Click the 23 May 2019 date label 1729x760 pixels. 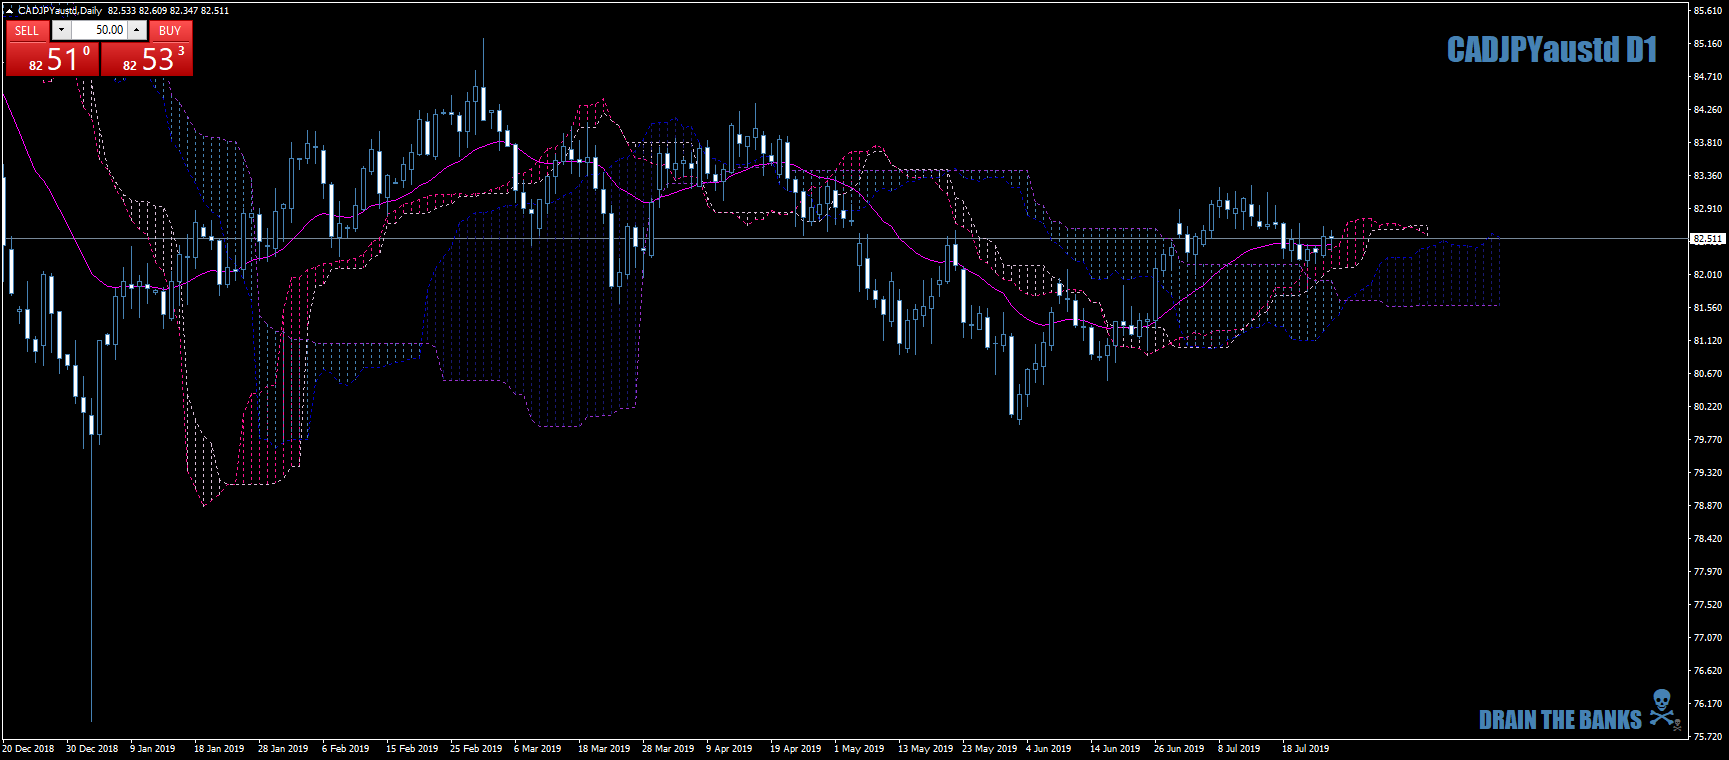(x=990, y=748)
